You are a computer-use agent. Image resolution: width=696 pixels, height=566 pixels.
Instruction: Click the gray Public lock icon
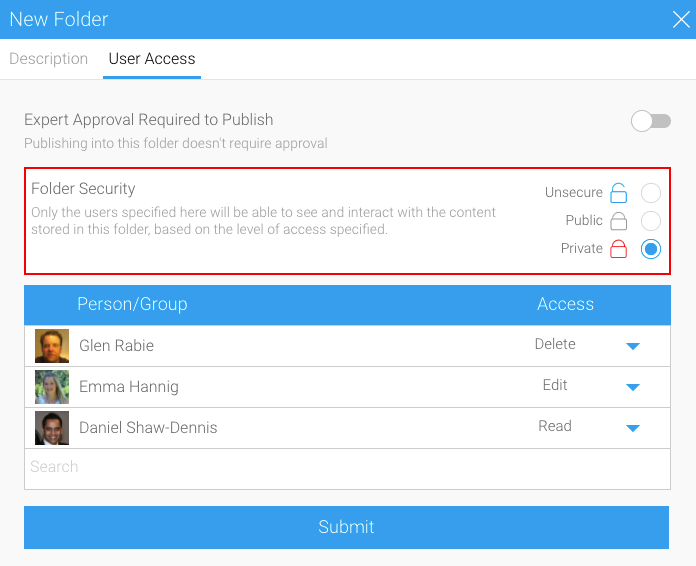point(619,221)
